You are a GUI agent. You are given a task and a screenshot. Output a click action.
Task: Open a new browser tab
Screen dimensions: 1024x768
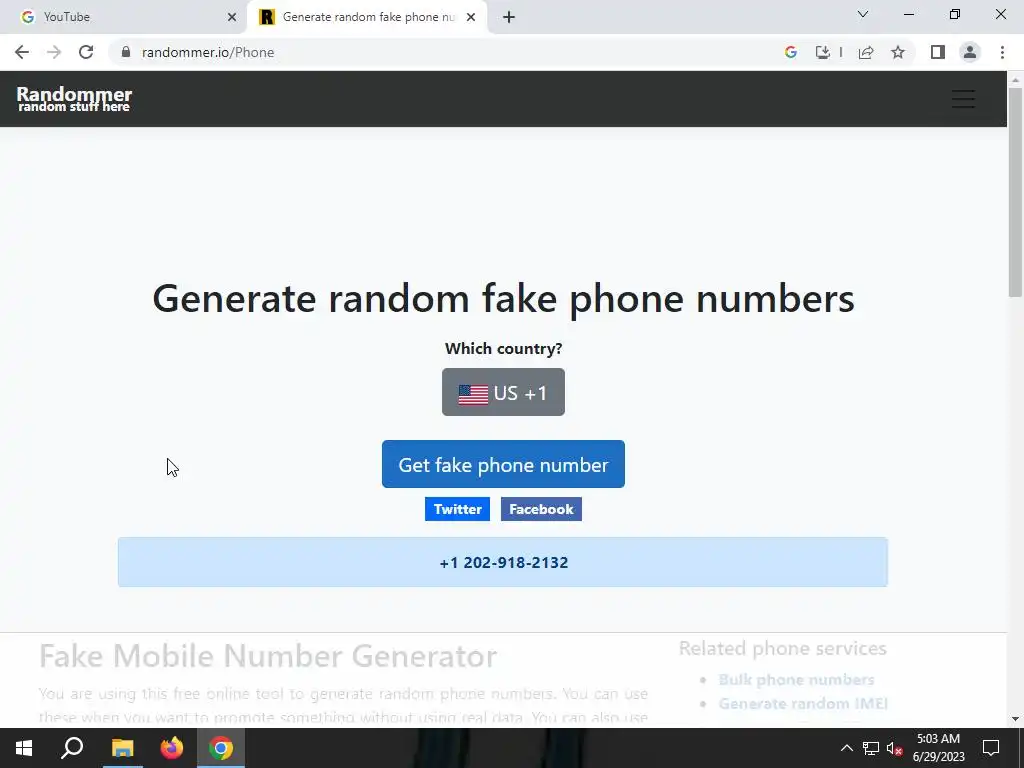[x=509, y=17]
